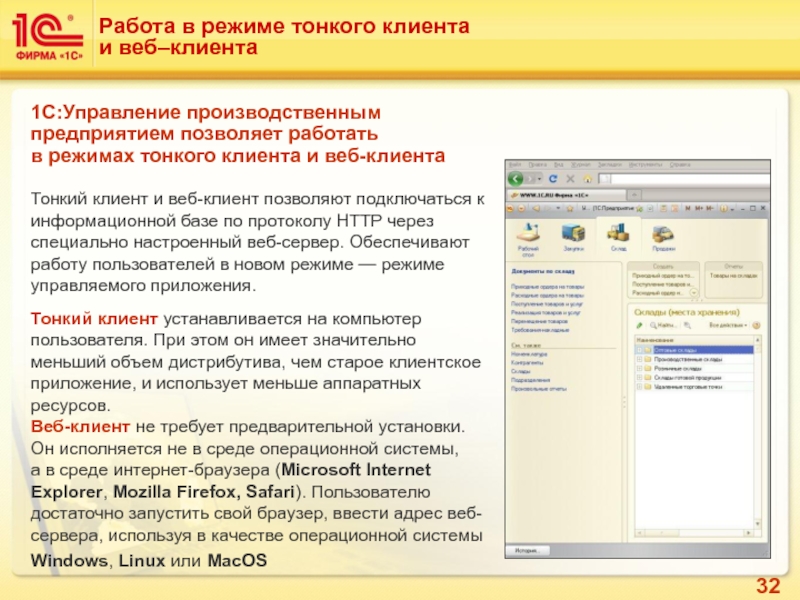
Task: Open Поступление товаров и услуг link
Action: [x=546, y=304]
